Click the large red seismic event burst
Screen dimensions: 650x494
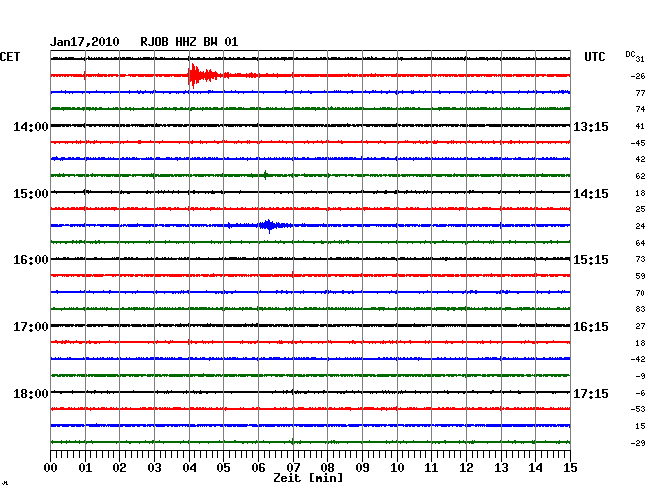pos(203,75)
